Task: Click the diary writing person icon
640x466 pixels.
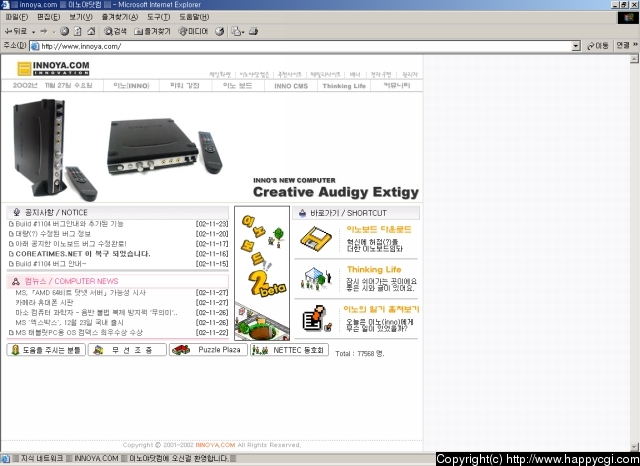Action: [317, 318]
